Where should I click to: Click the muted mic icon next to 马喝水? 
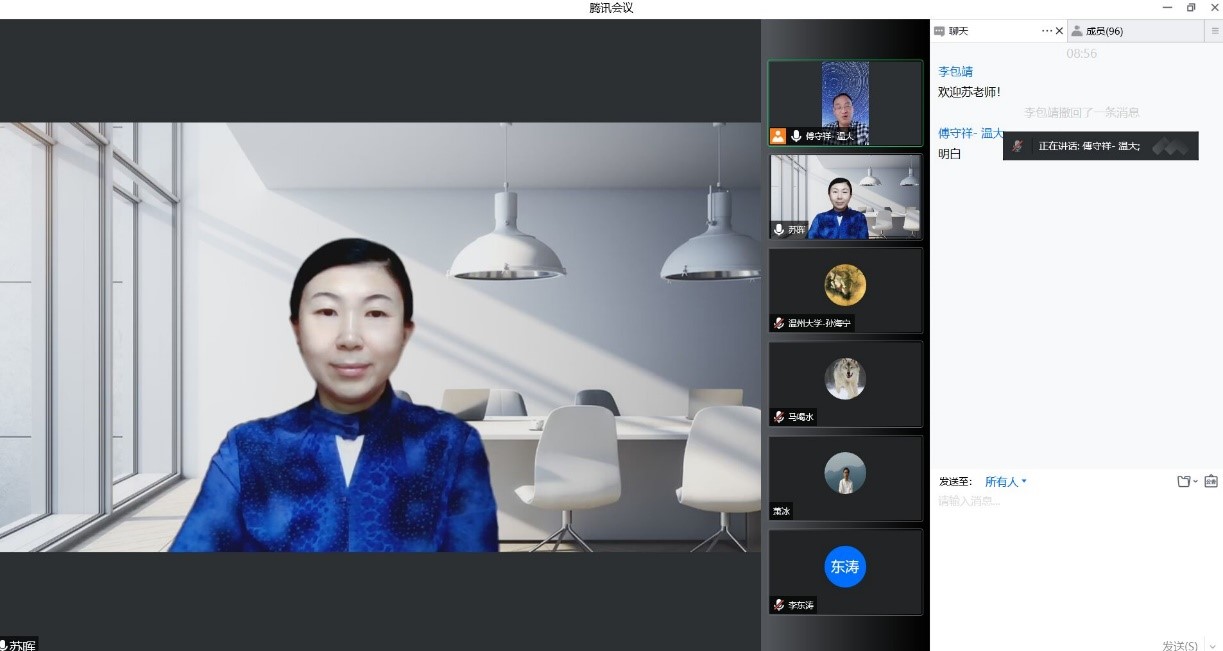click(779, 417)
